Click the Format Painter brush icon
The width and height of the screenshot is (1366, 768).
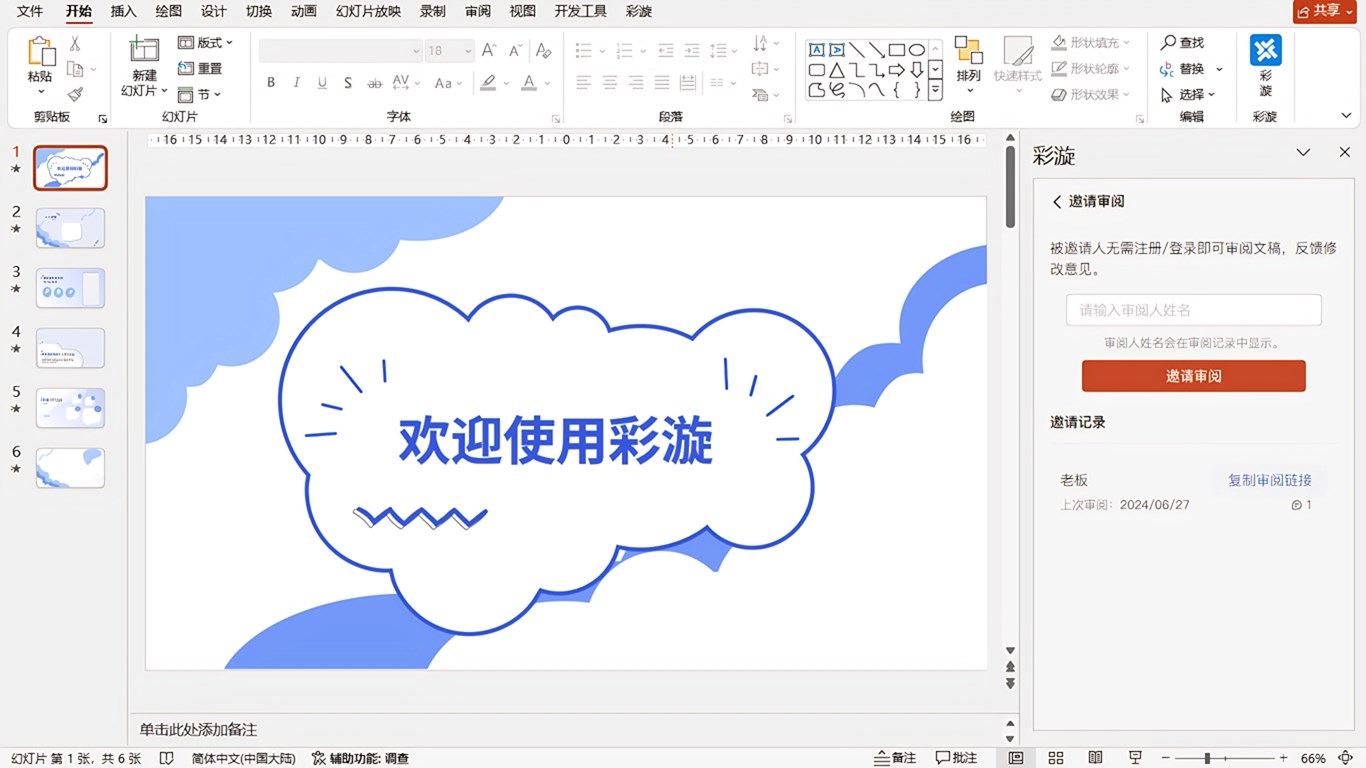pyautogui.click(x=74, y=94)
